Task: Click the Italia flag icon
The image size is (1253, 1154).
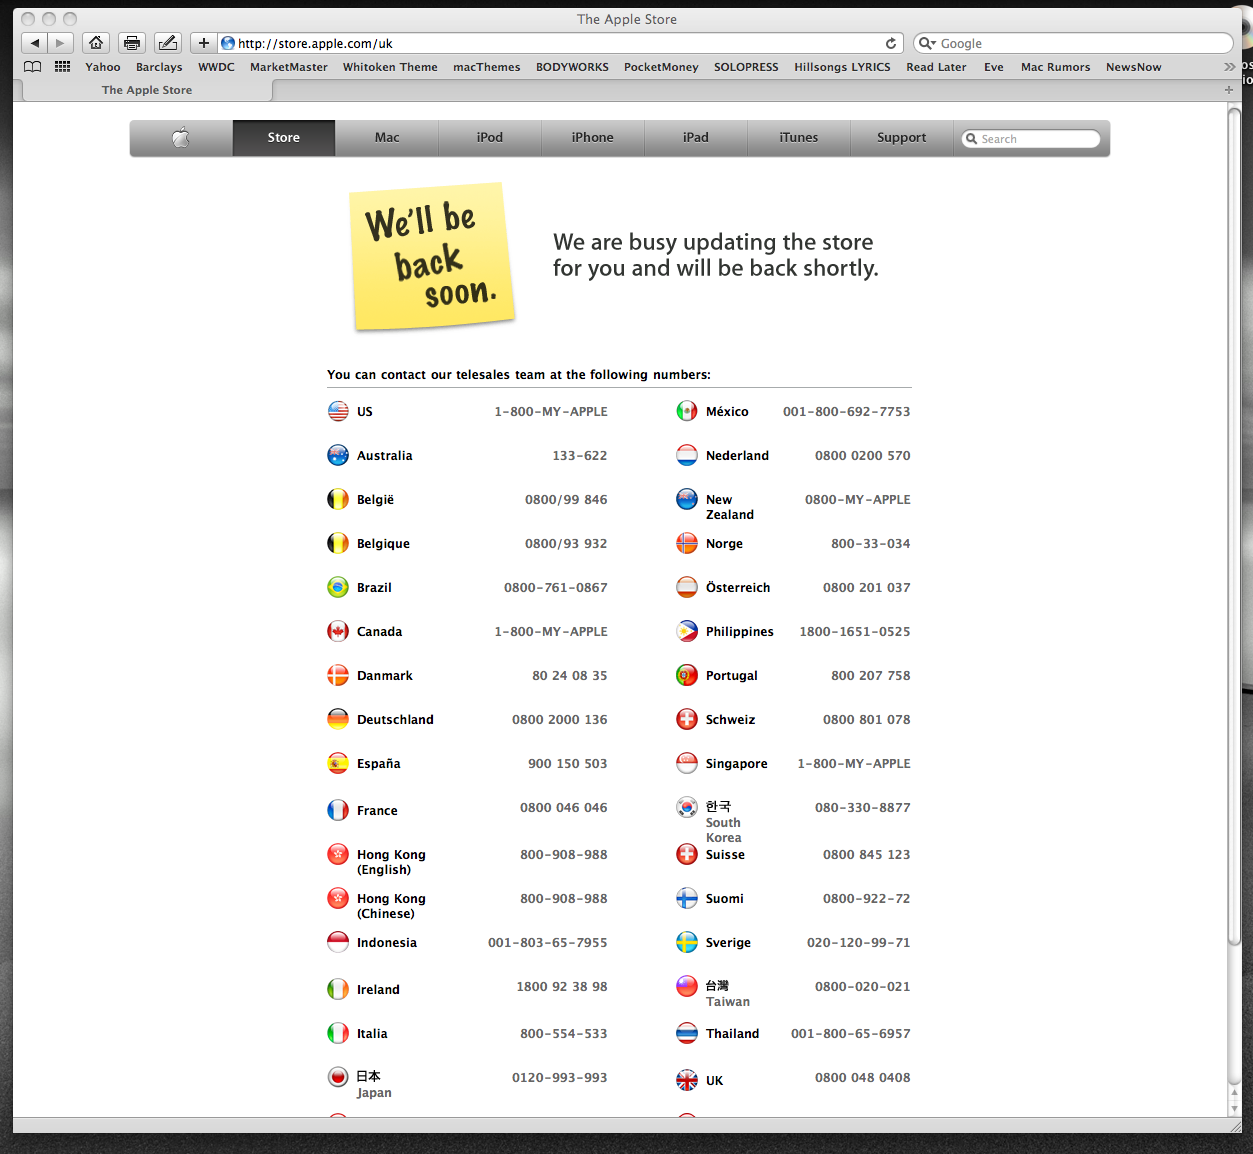Action: (338, 1033)
